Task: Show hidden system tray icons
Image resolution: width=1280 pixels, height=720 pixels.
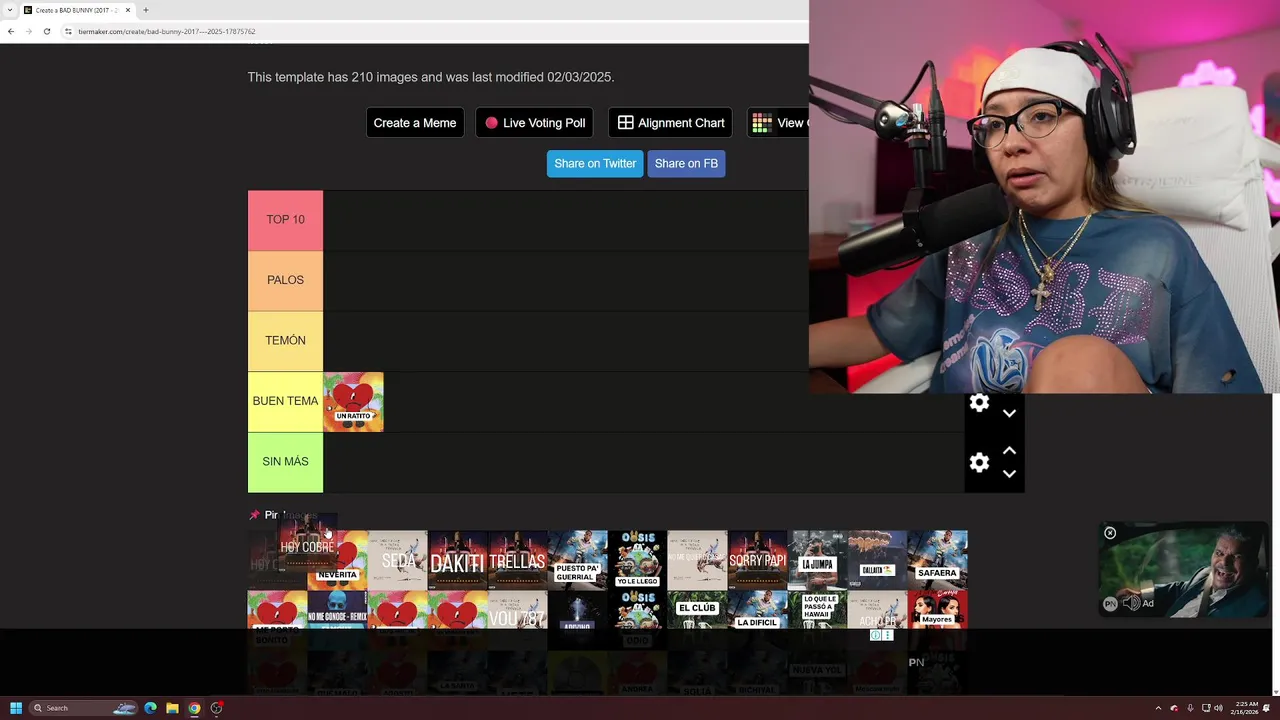Action: [1158, 708]
